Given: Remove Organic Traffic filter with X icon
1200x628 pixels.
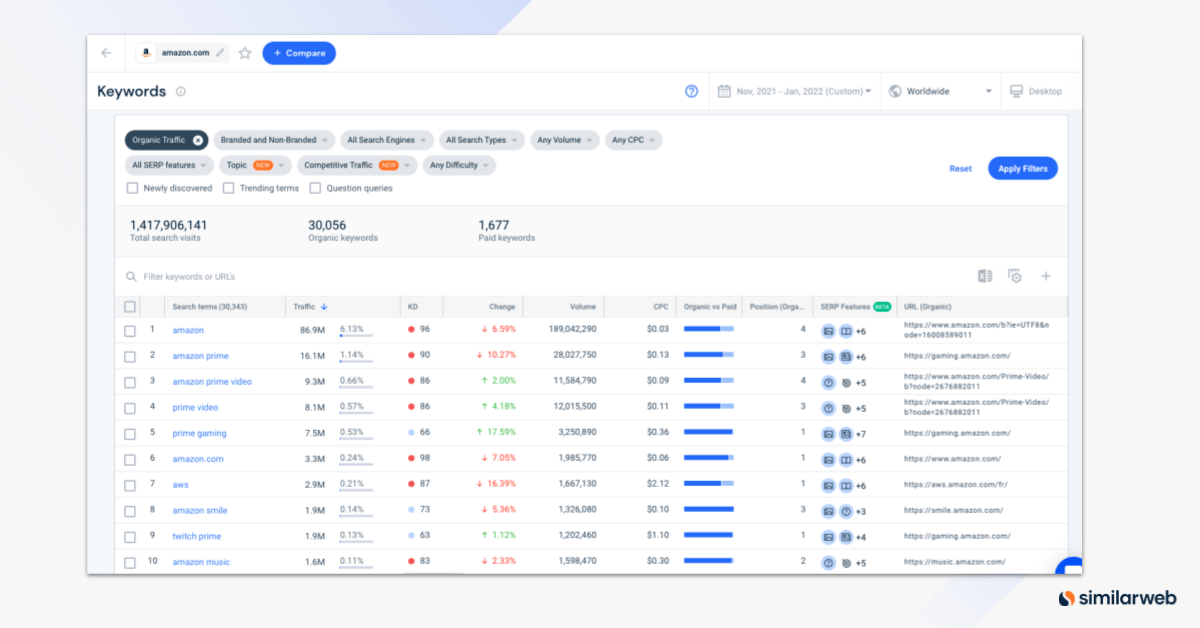Looking at the screenshot, I should click(x=198, y=141).
